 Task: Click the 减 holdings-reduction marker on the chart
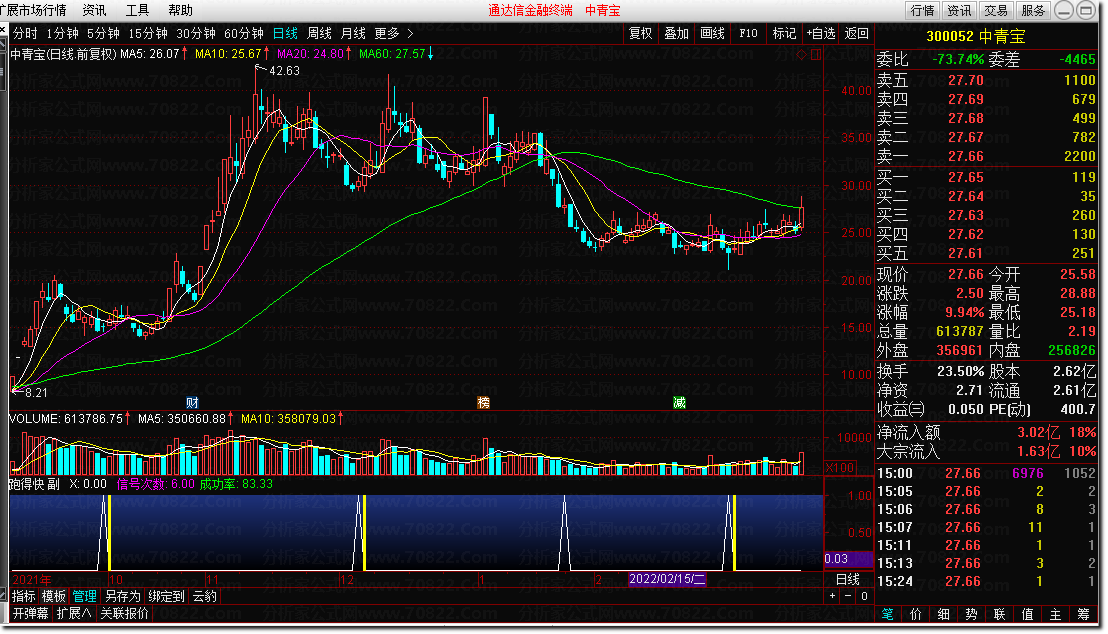[x=679, y=402]
